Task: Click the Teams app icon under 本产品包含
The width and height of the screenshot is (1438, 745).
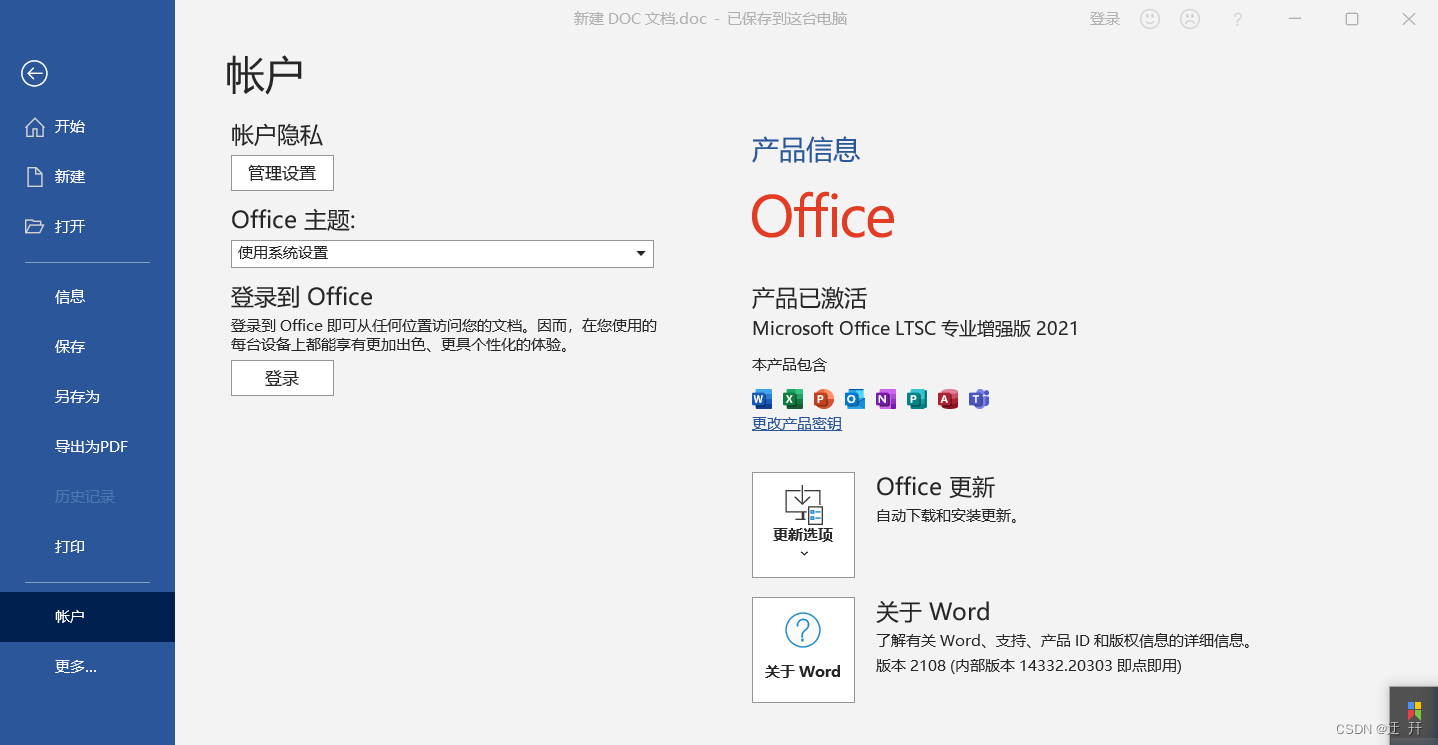Action: point(979,399)
